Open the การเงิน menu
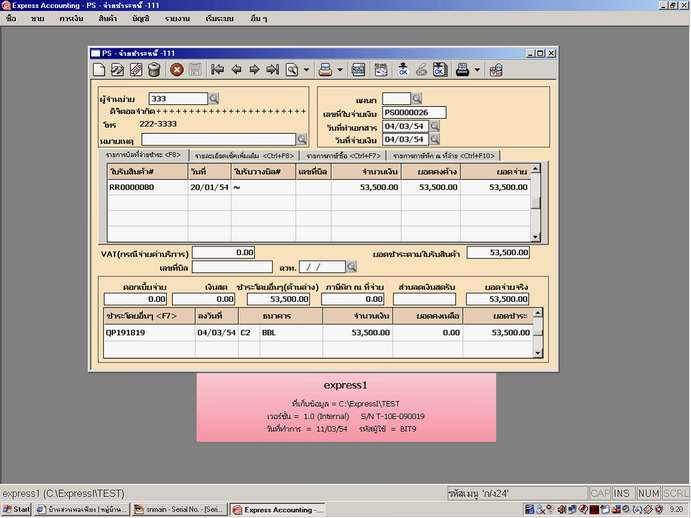Image resolution: width=691 pixels, height=518 pixels. point(71,19)
